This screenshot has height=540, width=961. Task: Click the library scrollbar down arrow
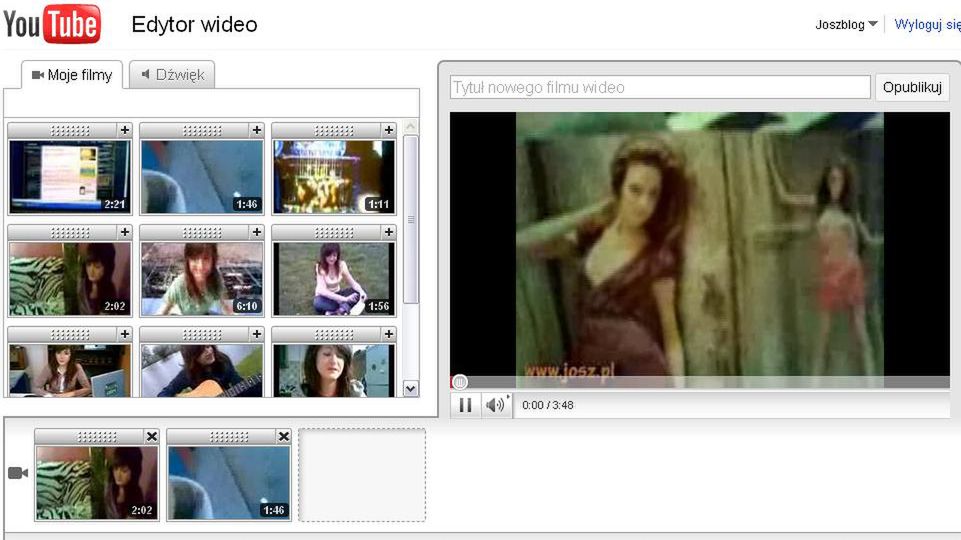coord(411,389)
